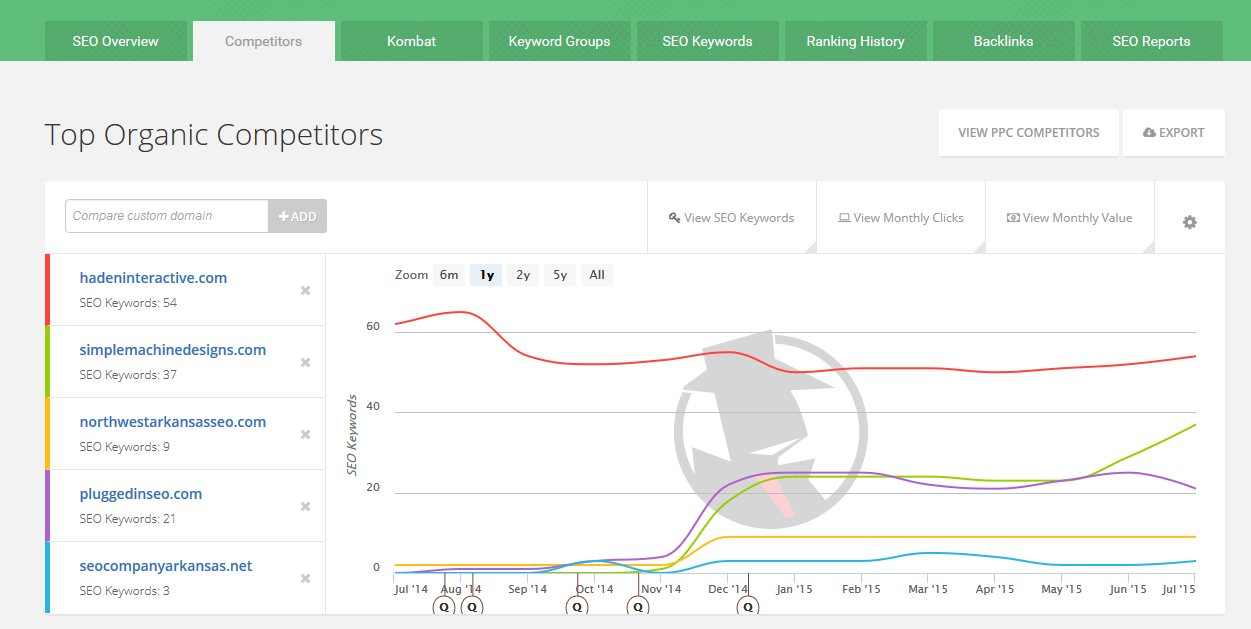
Task: Export the competitors data
Action: [x=1174, y=132]
